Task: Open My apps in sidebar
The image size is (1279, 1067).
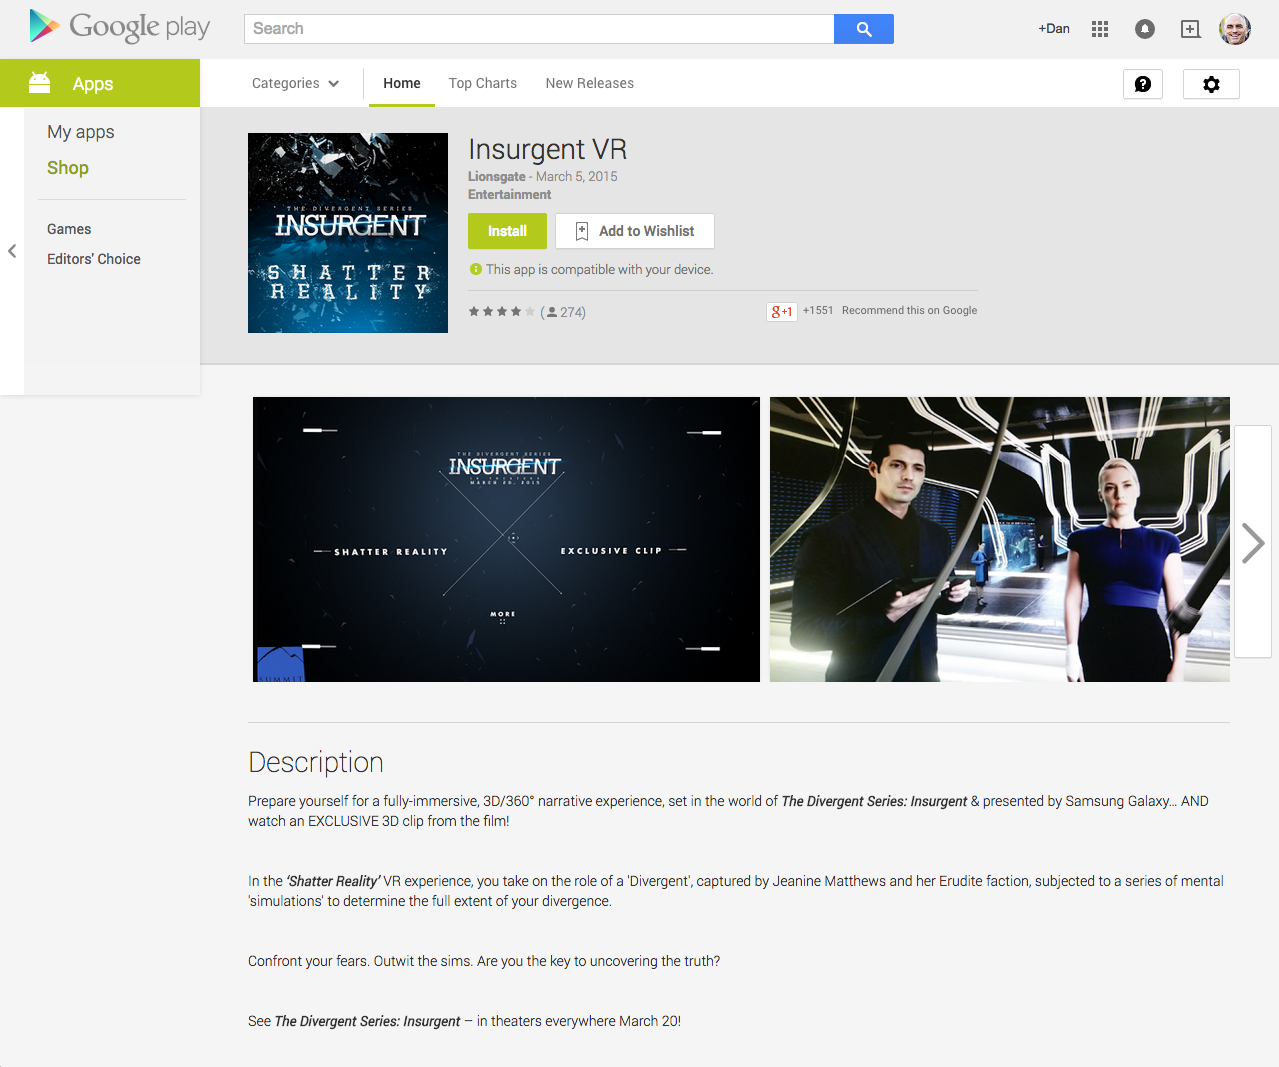Action: tap(81, 132)
